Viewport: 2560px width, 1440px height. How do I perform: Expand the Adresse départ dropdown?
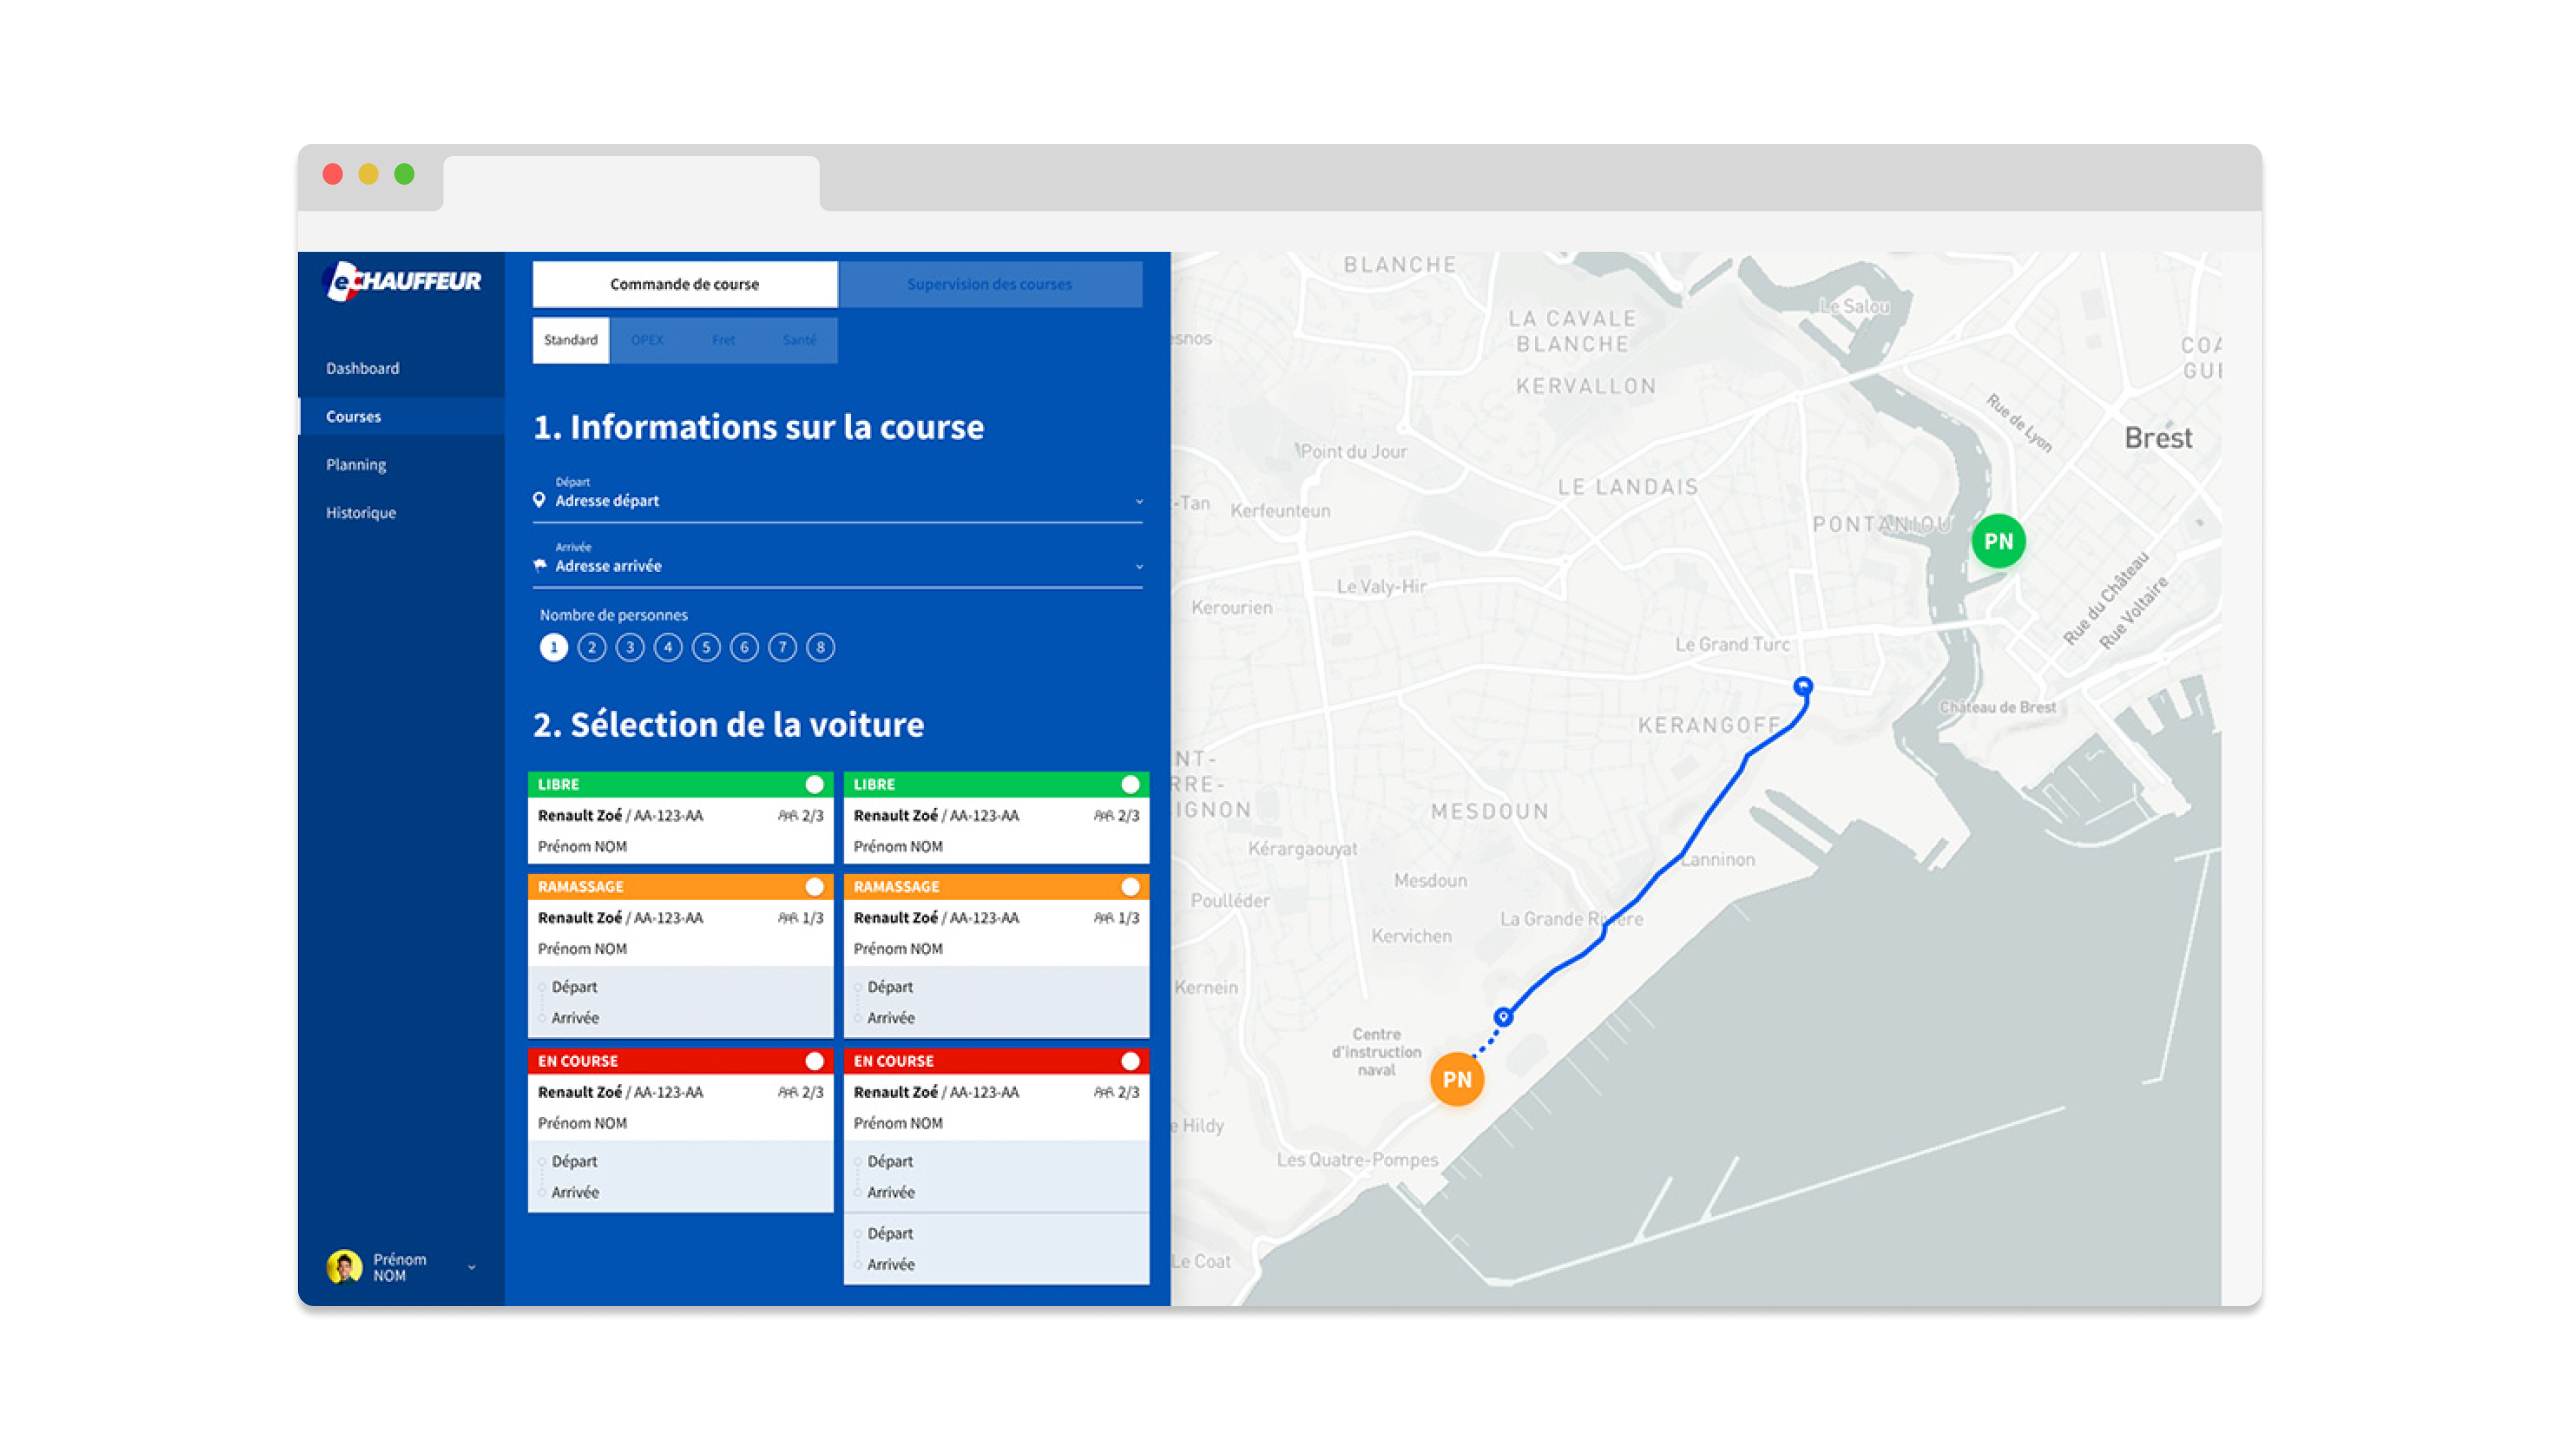click(1138, 501)
